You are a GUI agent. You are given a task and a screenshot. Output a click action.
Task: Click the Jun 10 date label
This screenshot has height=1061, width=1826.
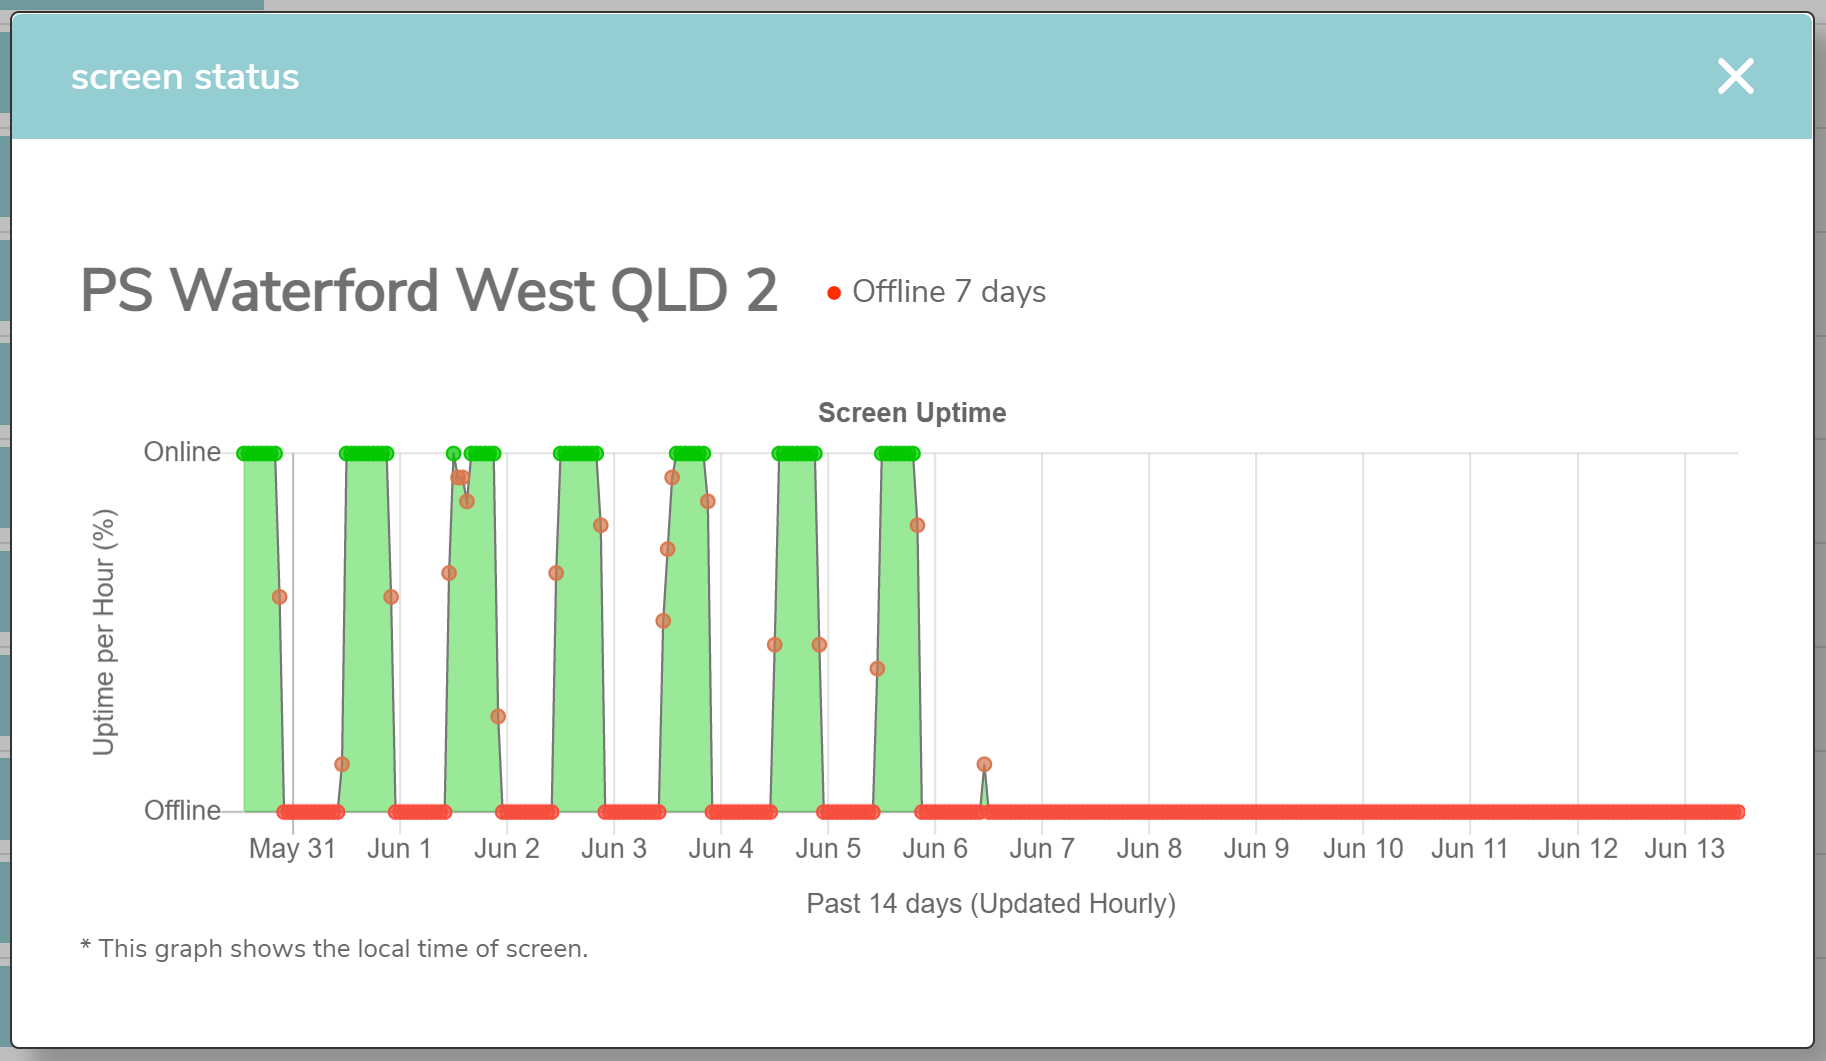[x=1363, y=849]
